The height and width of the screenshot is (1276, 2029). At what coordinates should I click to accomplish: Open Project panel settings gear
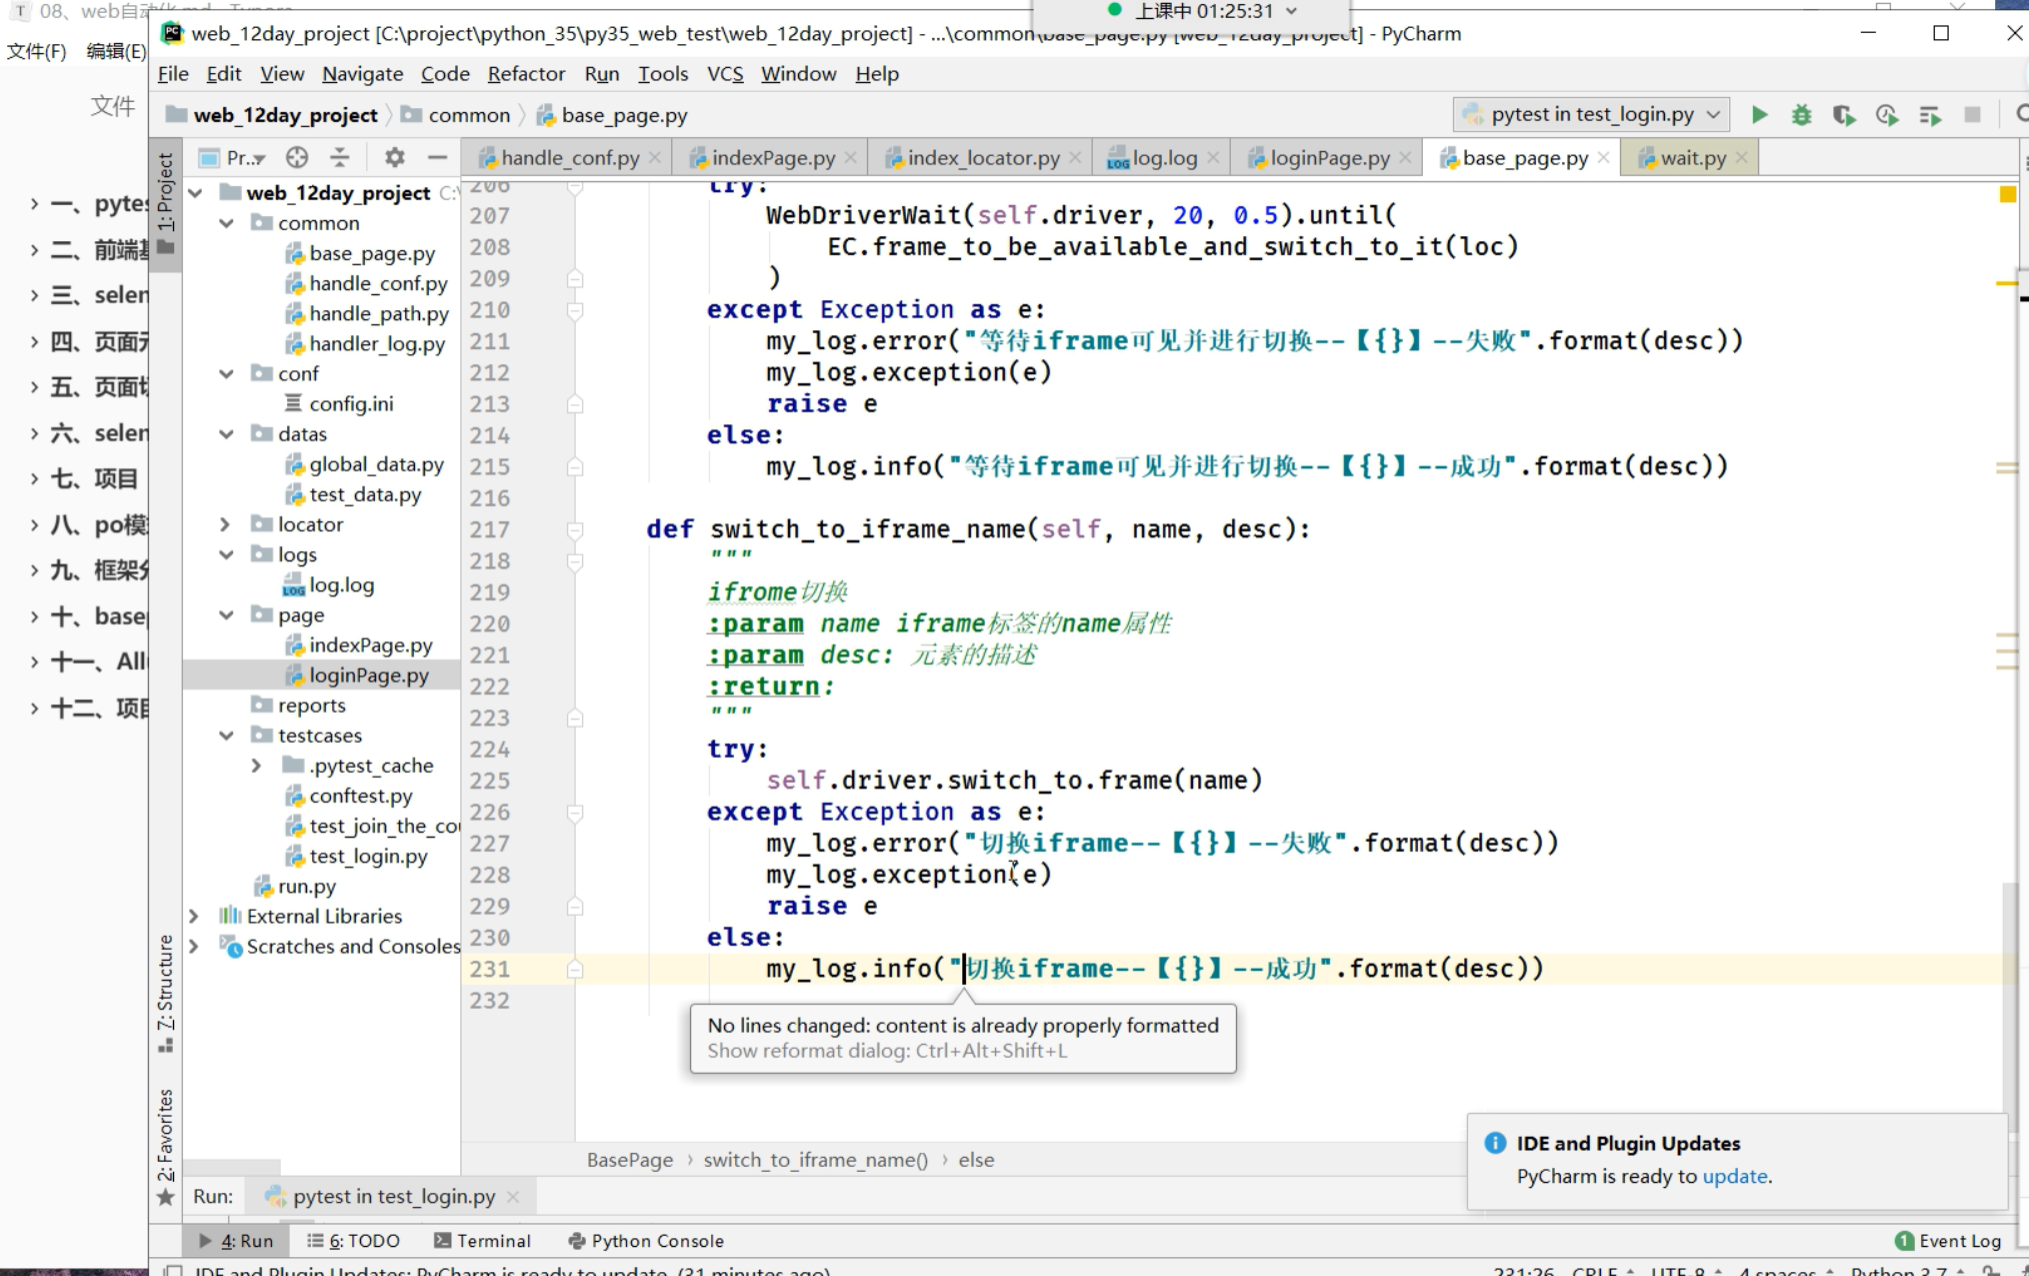394,158
